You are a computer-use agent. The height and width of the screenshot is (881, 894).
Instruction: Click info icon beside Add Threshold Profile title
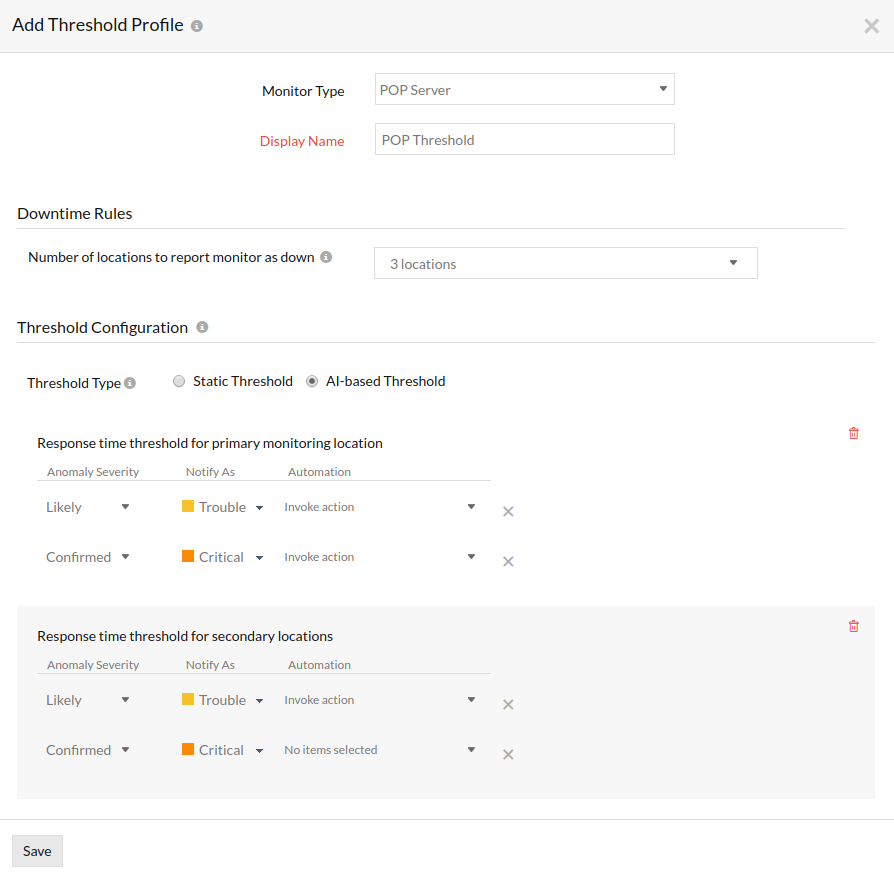tap(197, 26)
